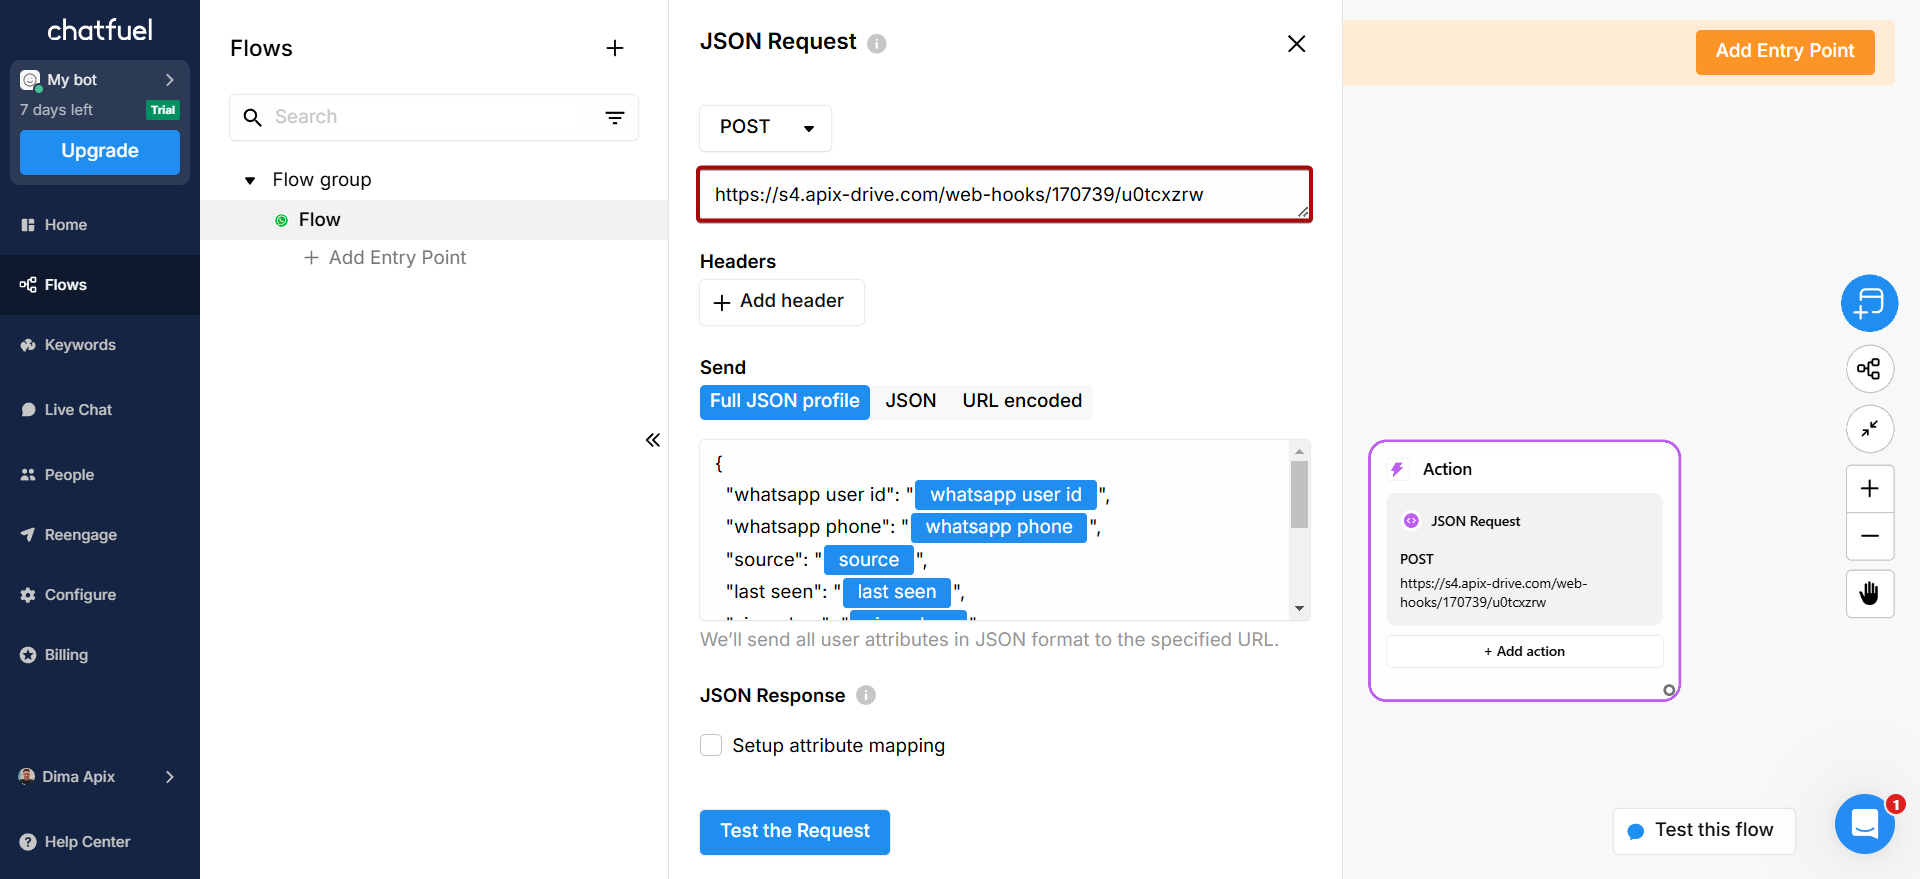Click the whatsapp user id attribute tag
The width and height of the screenshot is (1920, 879).
(1006, 495)
